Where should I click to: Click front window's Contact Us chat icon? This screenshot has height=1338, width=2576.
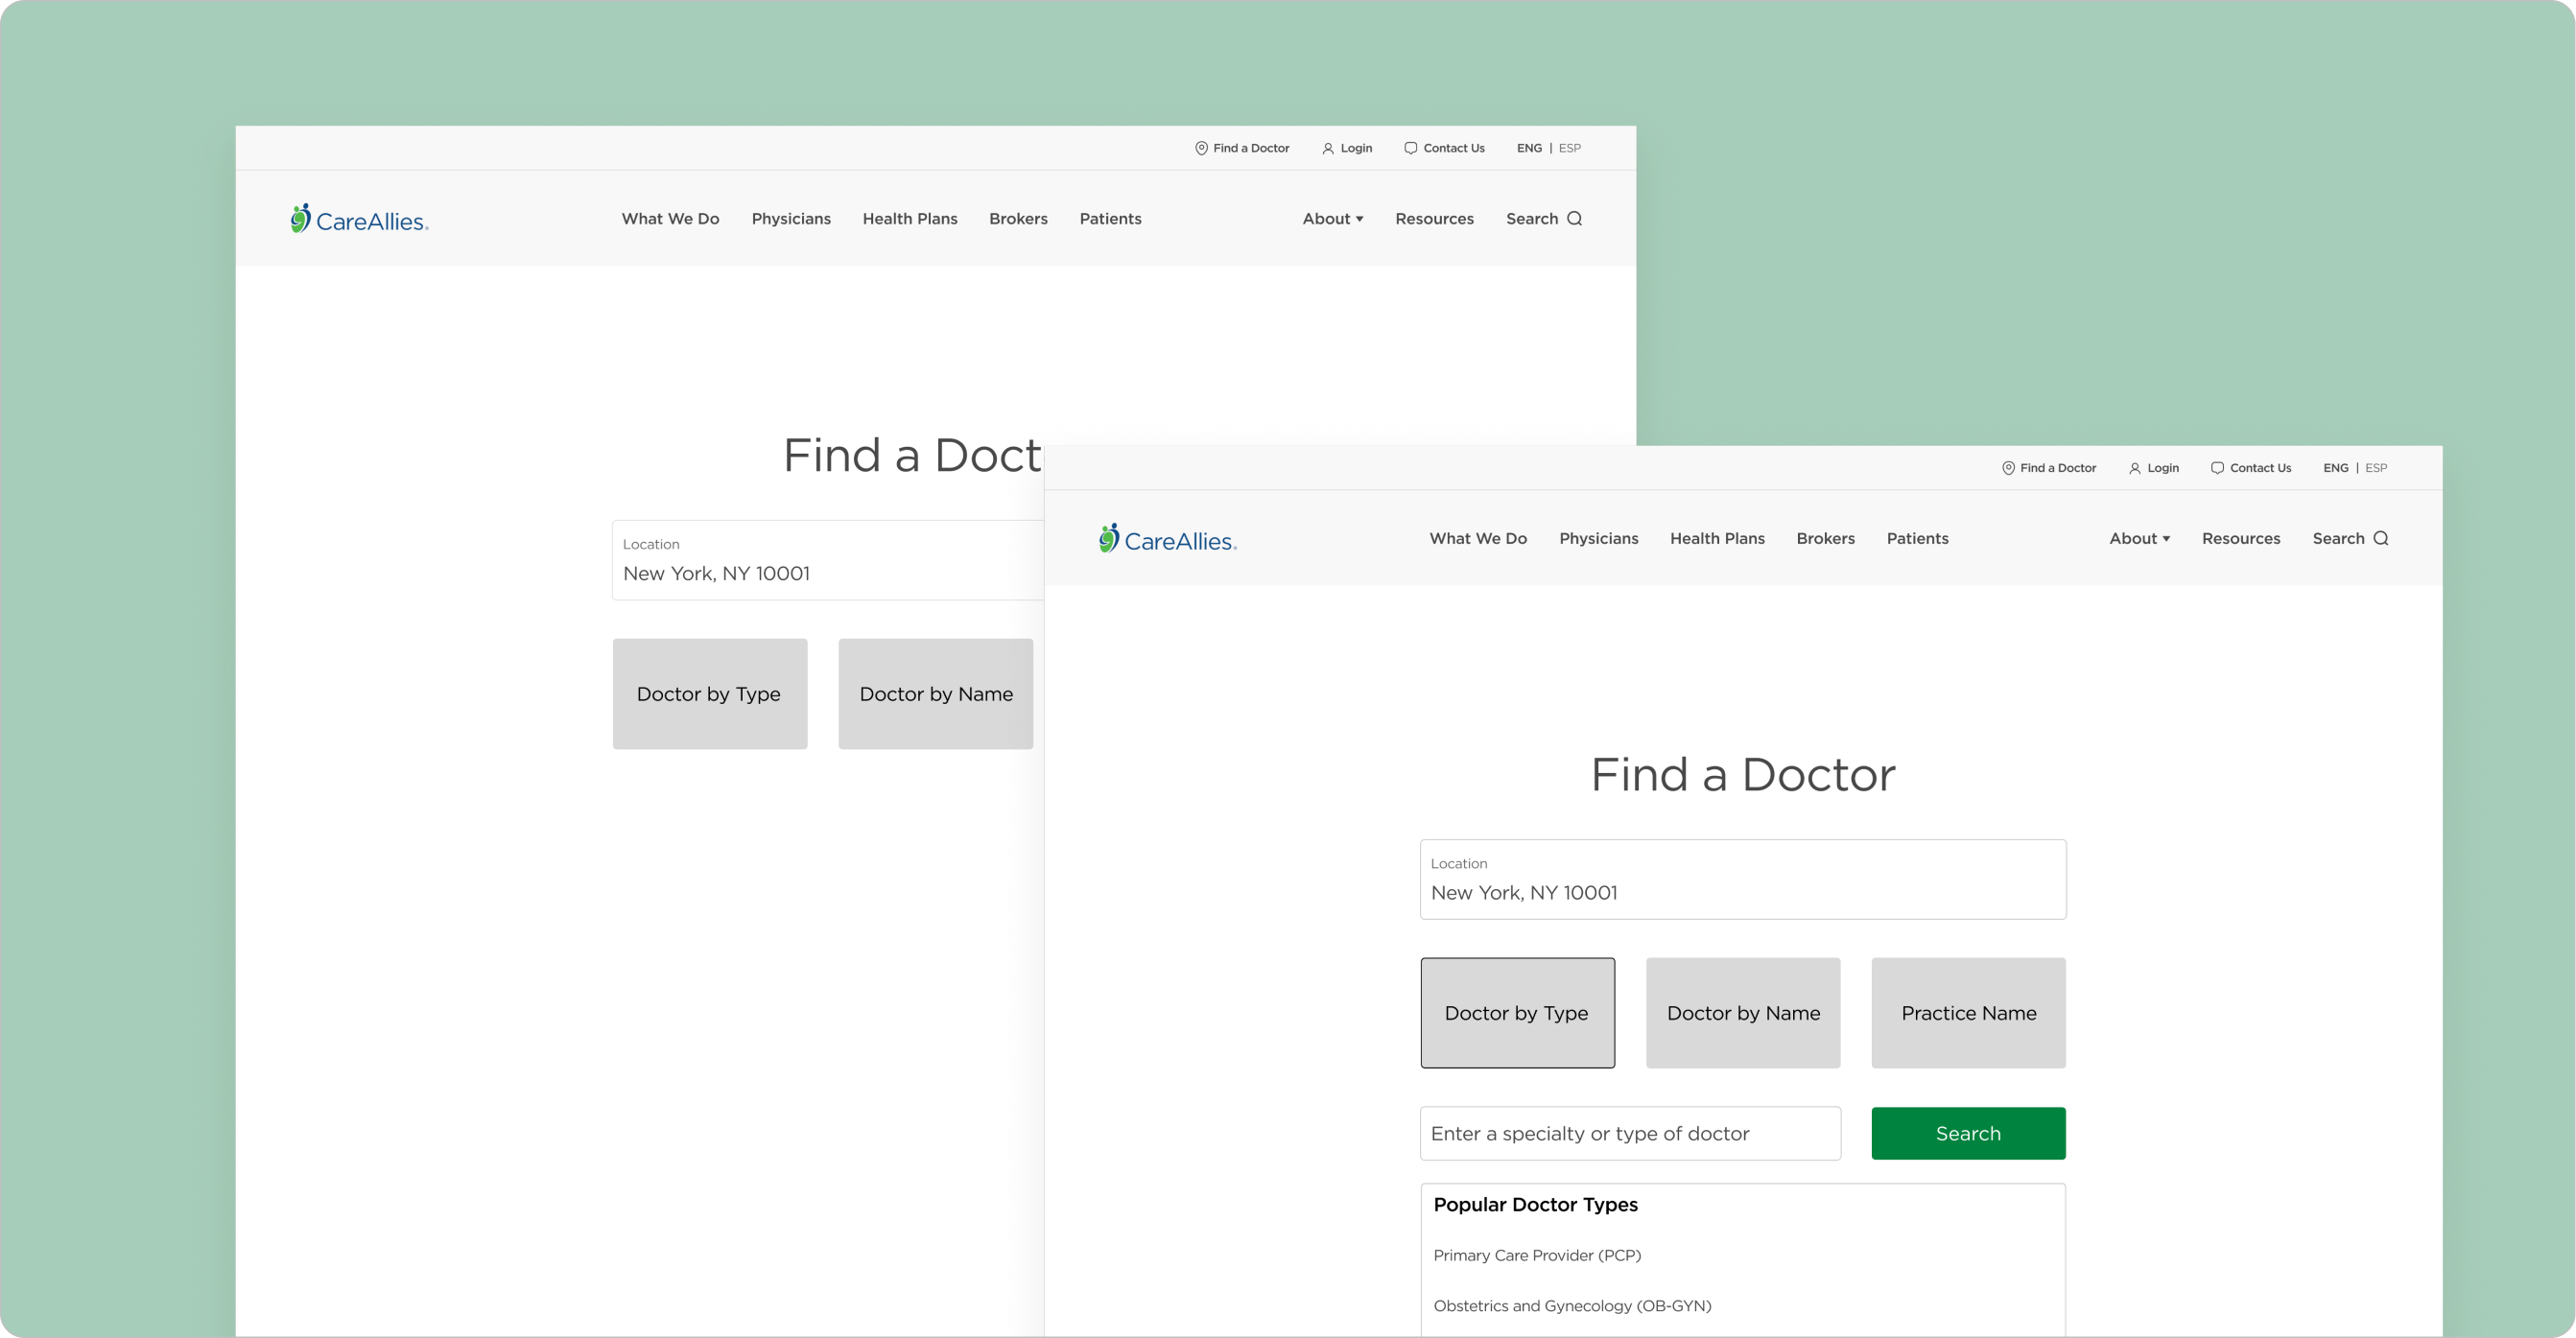[x=2217, y=468]
